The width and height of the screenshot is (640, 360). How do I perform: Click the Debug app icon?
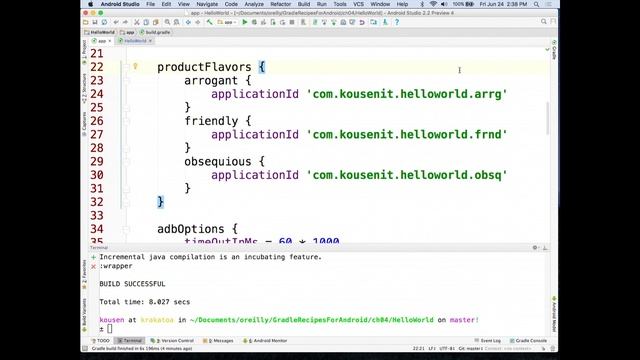point(254,22)
